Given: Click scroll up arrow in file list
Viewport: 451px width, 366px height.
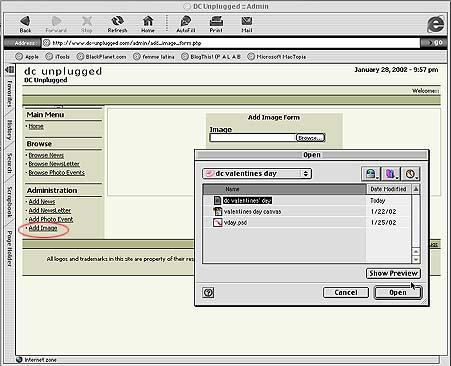Looking at the screenshot, I should 416,252.
